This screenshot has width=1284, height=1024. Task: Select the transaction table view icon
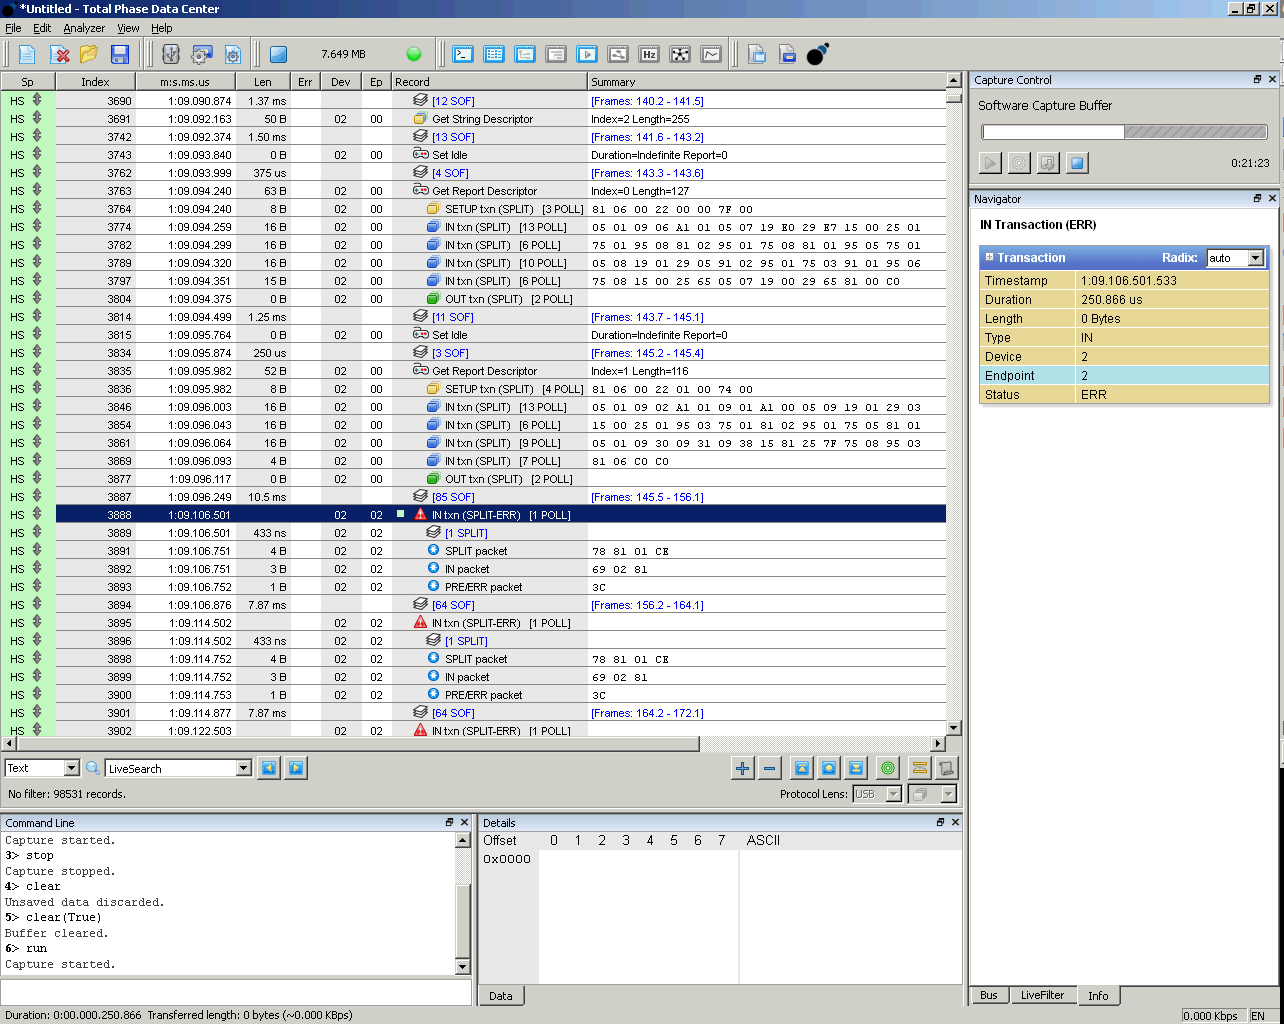[x=494, y=54]
